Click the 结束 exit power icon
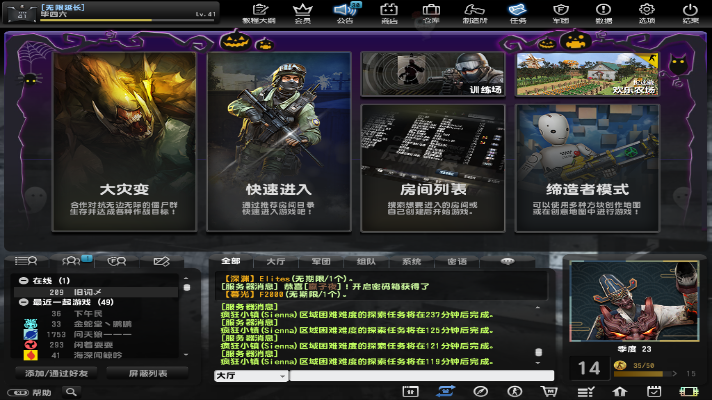The image size is (712, 400). [690, 12]
